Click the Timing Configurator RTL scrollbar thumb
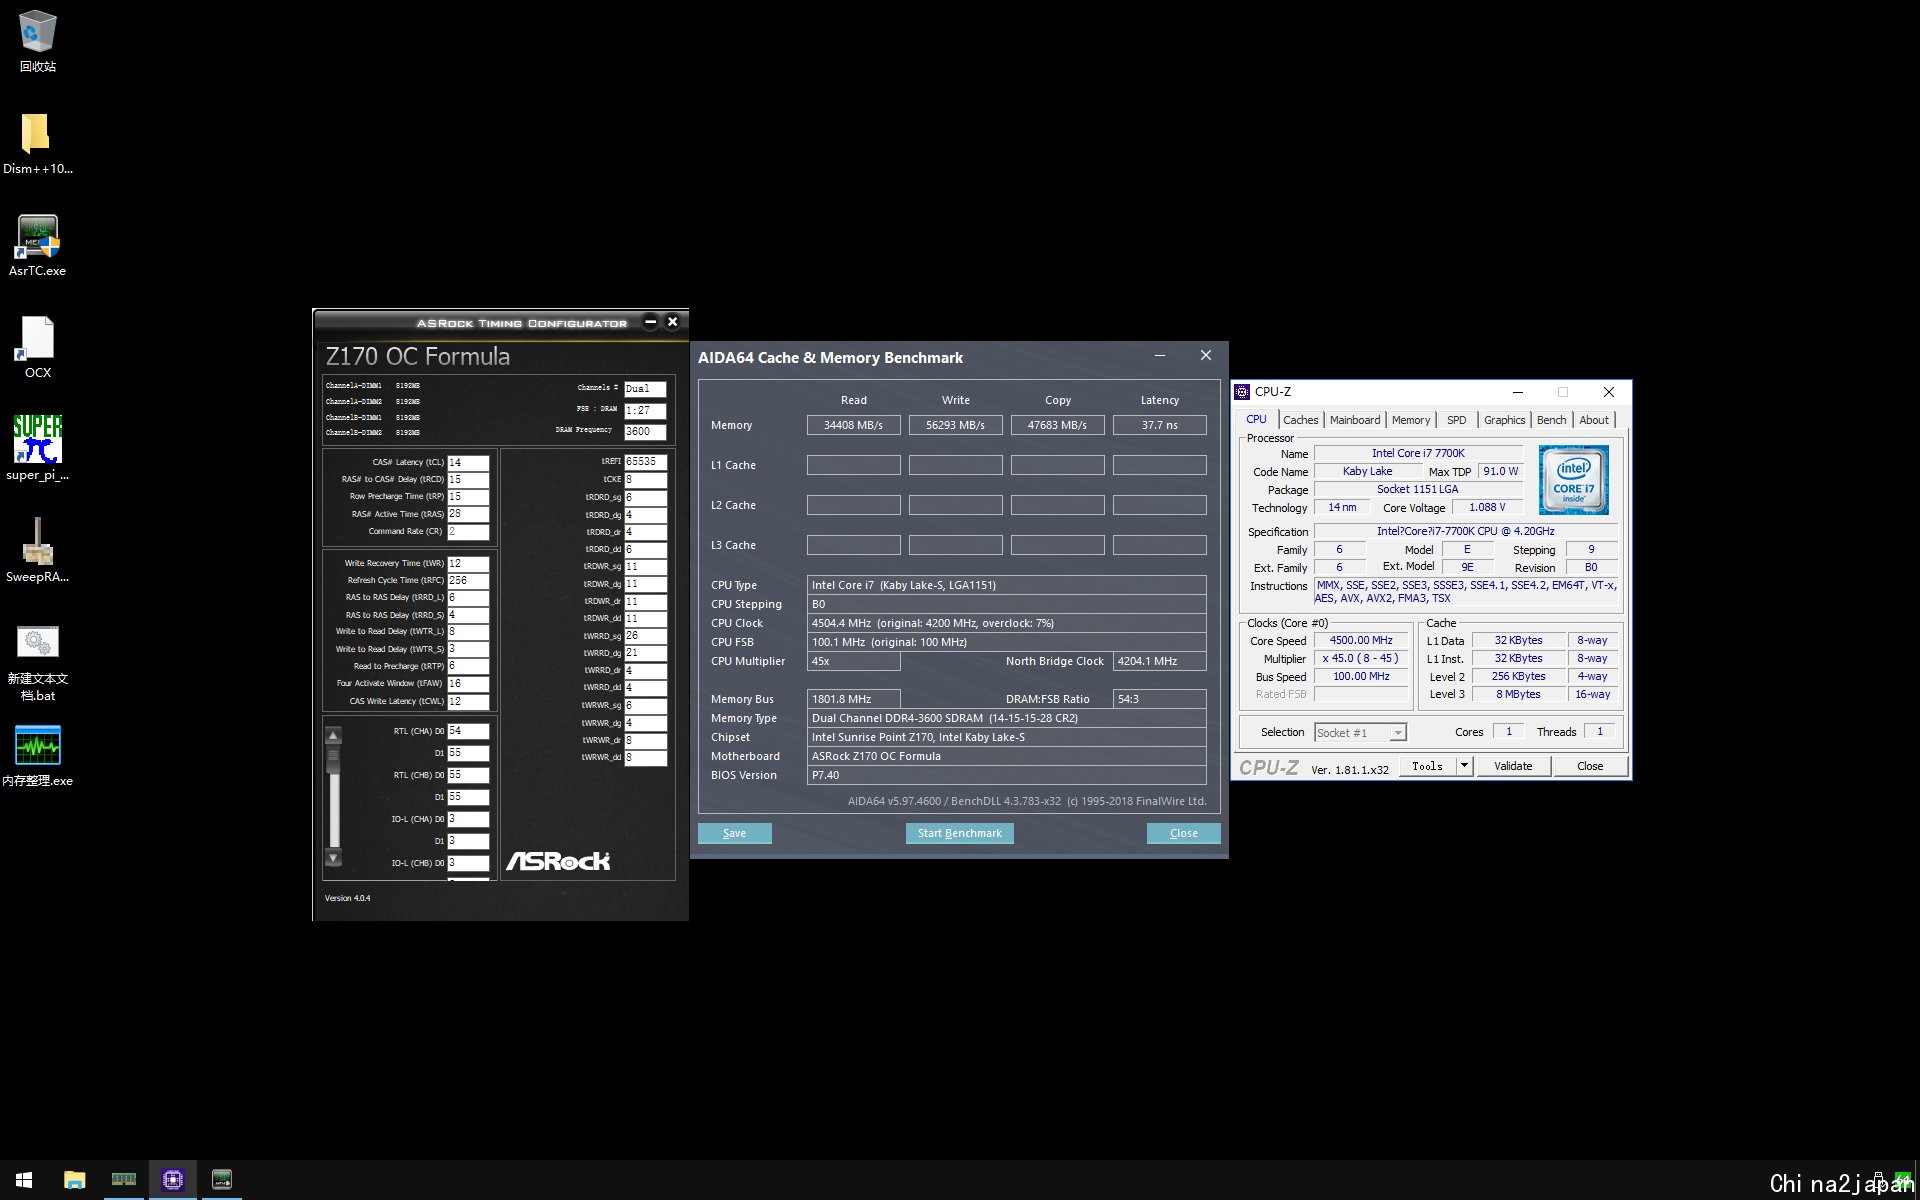 (334, 760)
